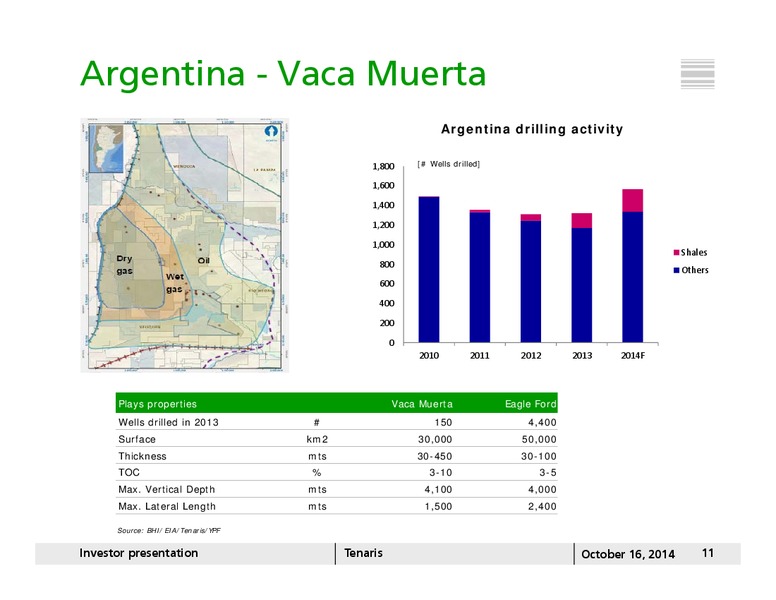Click the '4,100' vertical depth cell

[x=438, y=490]
